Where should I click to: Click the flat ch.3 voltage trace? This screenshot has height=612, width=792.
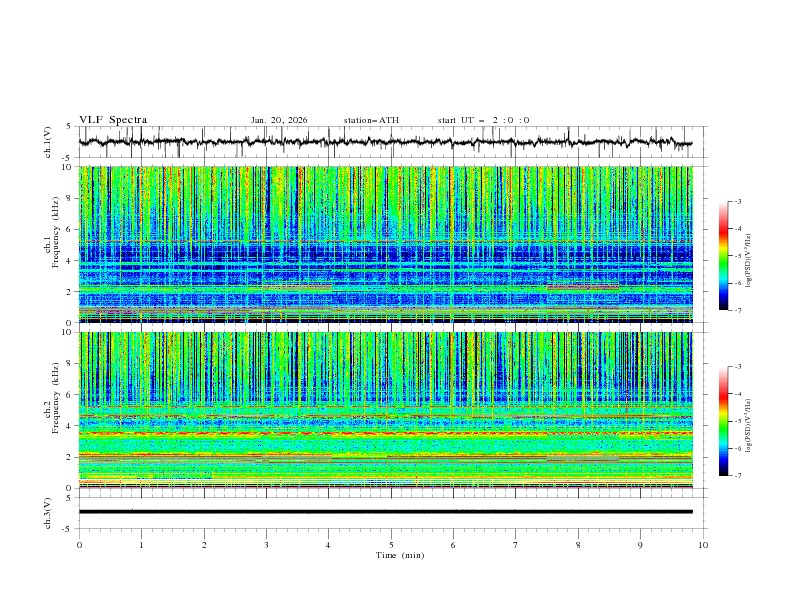click(390, 512)
